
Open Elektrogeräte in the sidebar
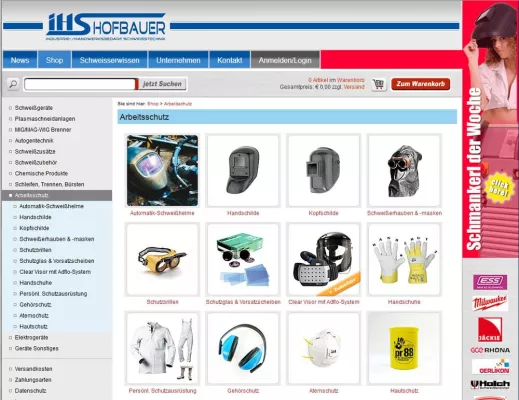coord(31,338)
